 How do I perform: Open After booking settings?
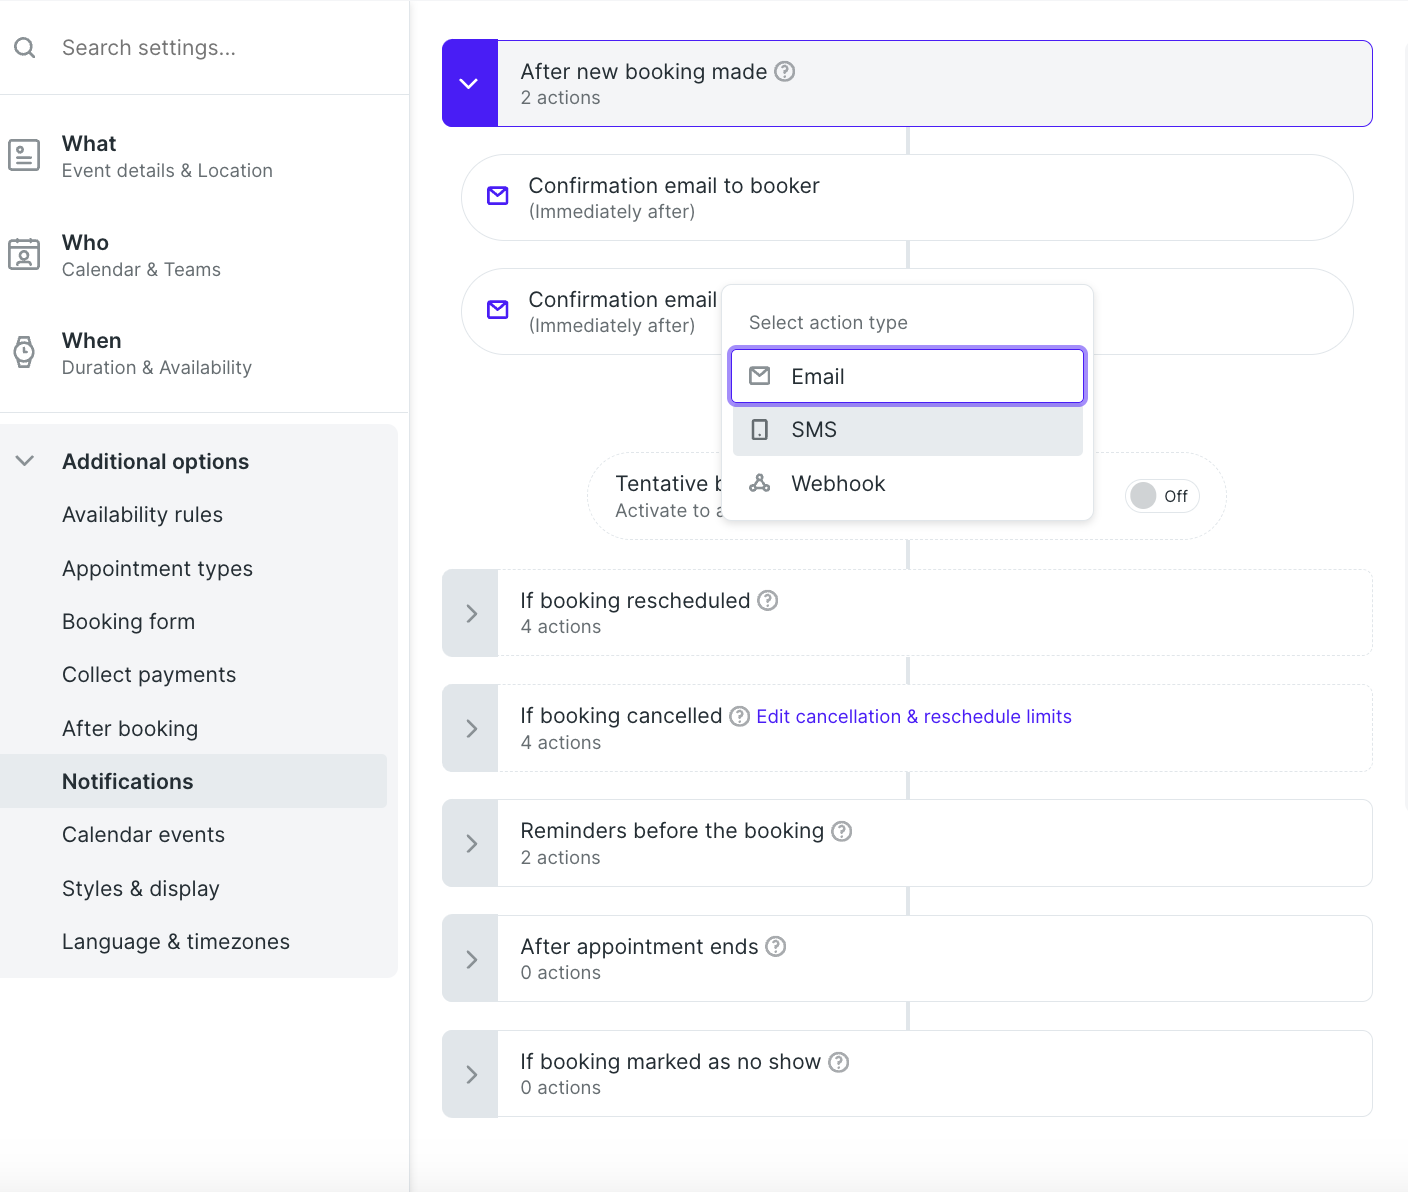130,729
